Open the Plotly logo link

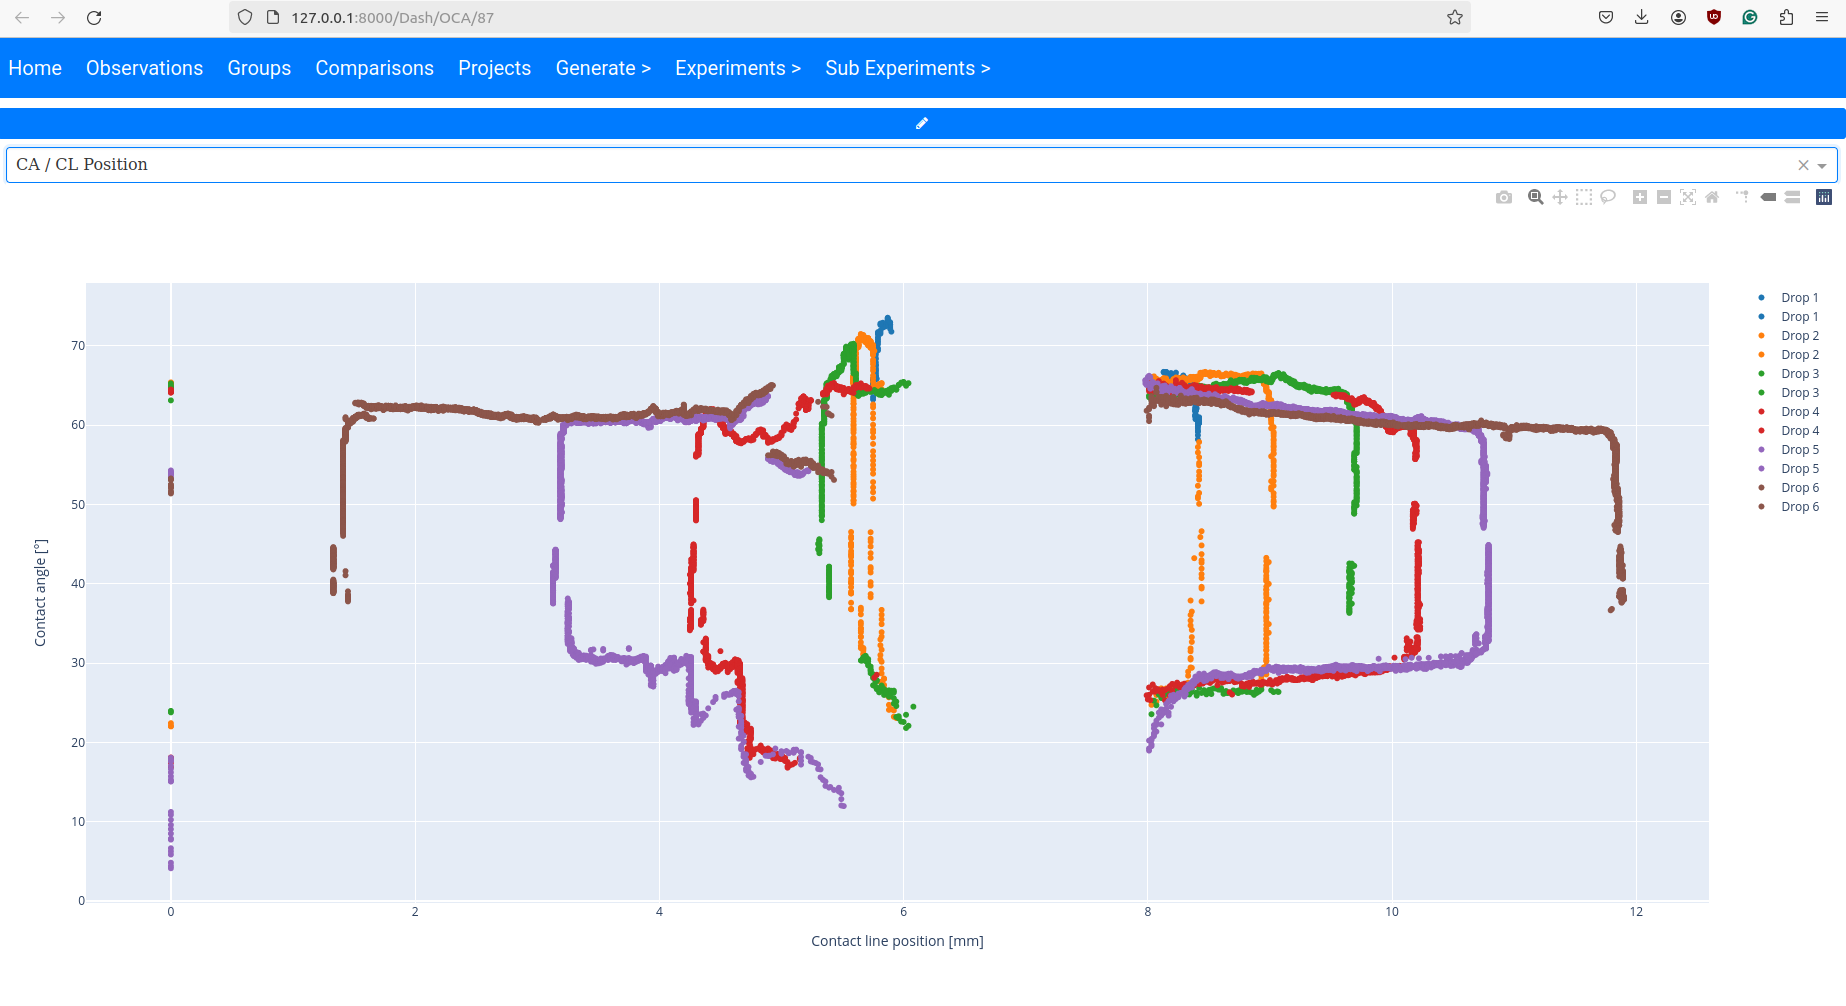click(x=1824, y=197)
